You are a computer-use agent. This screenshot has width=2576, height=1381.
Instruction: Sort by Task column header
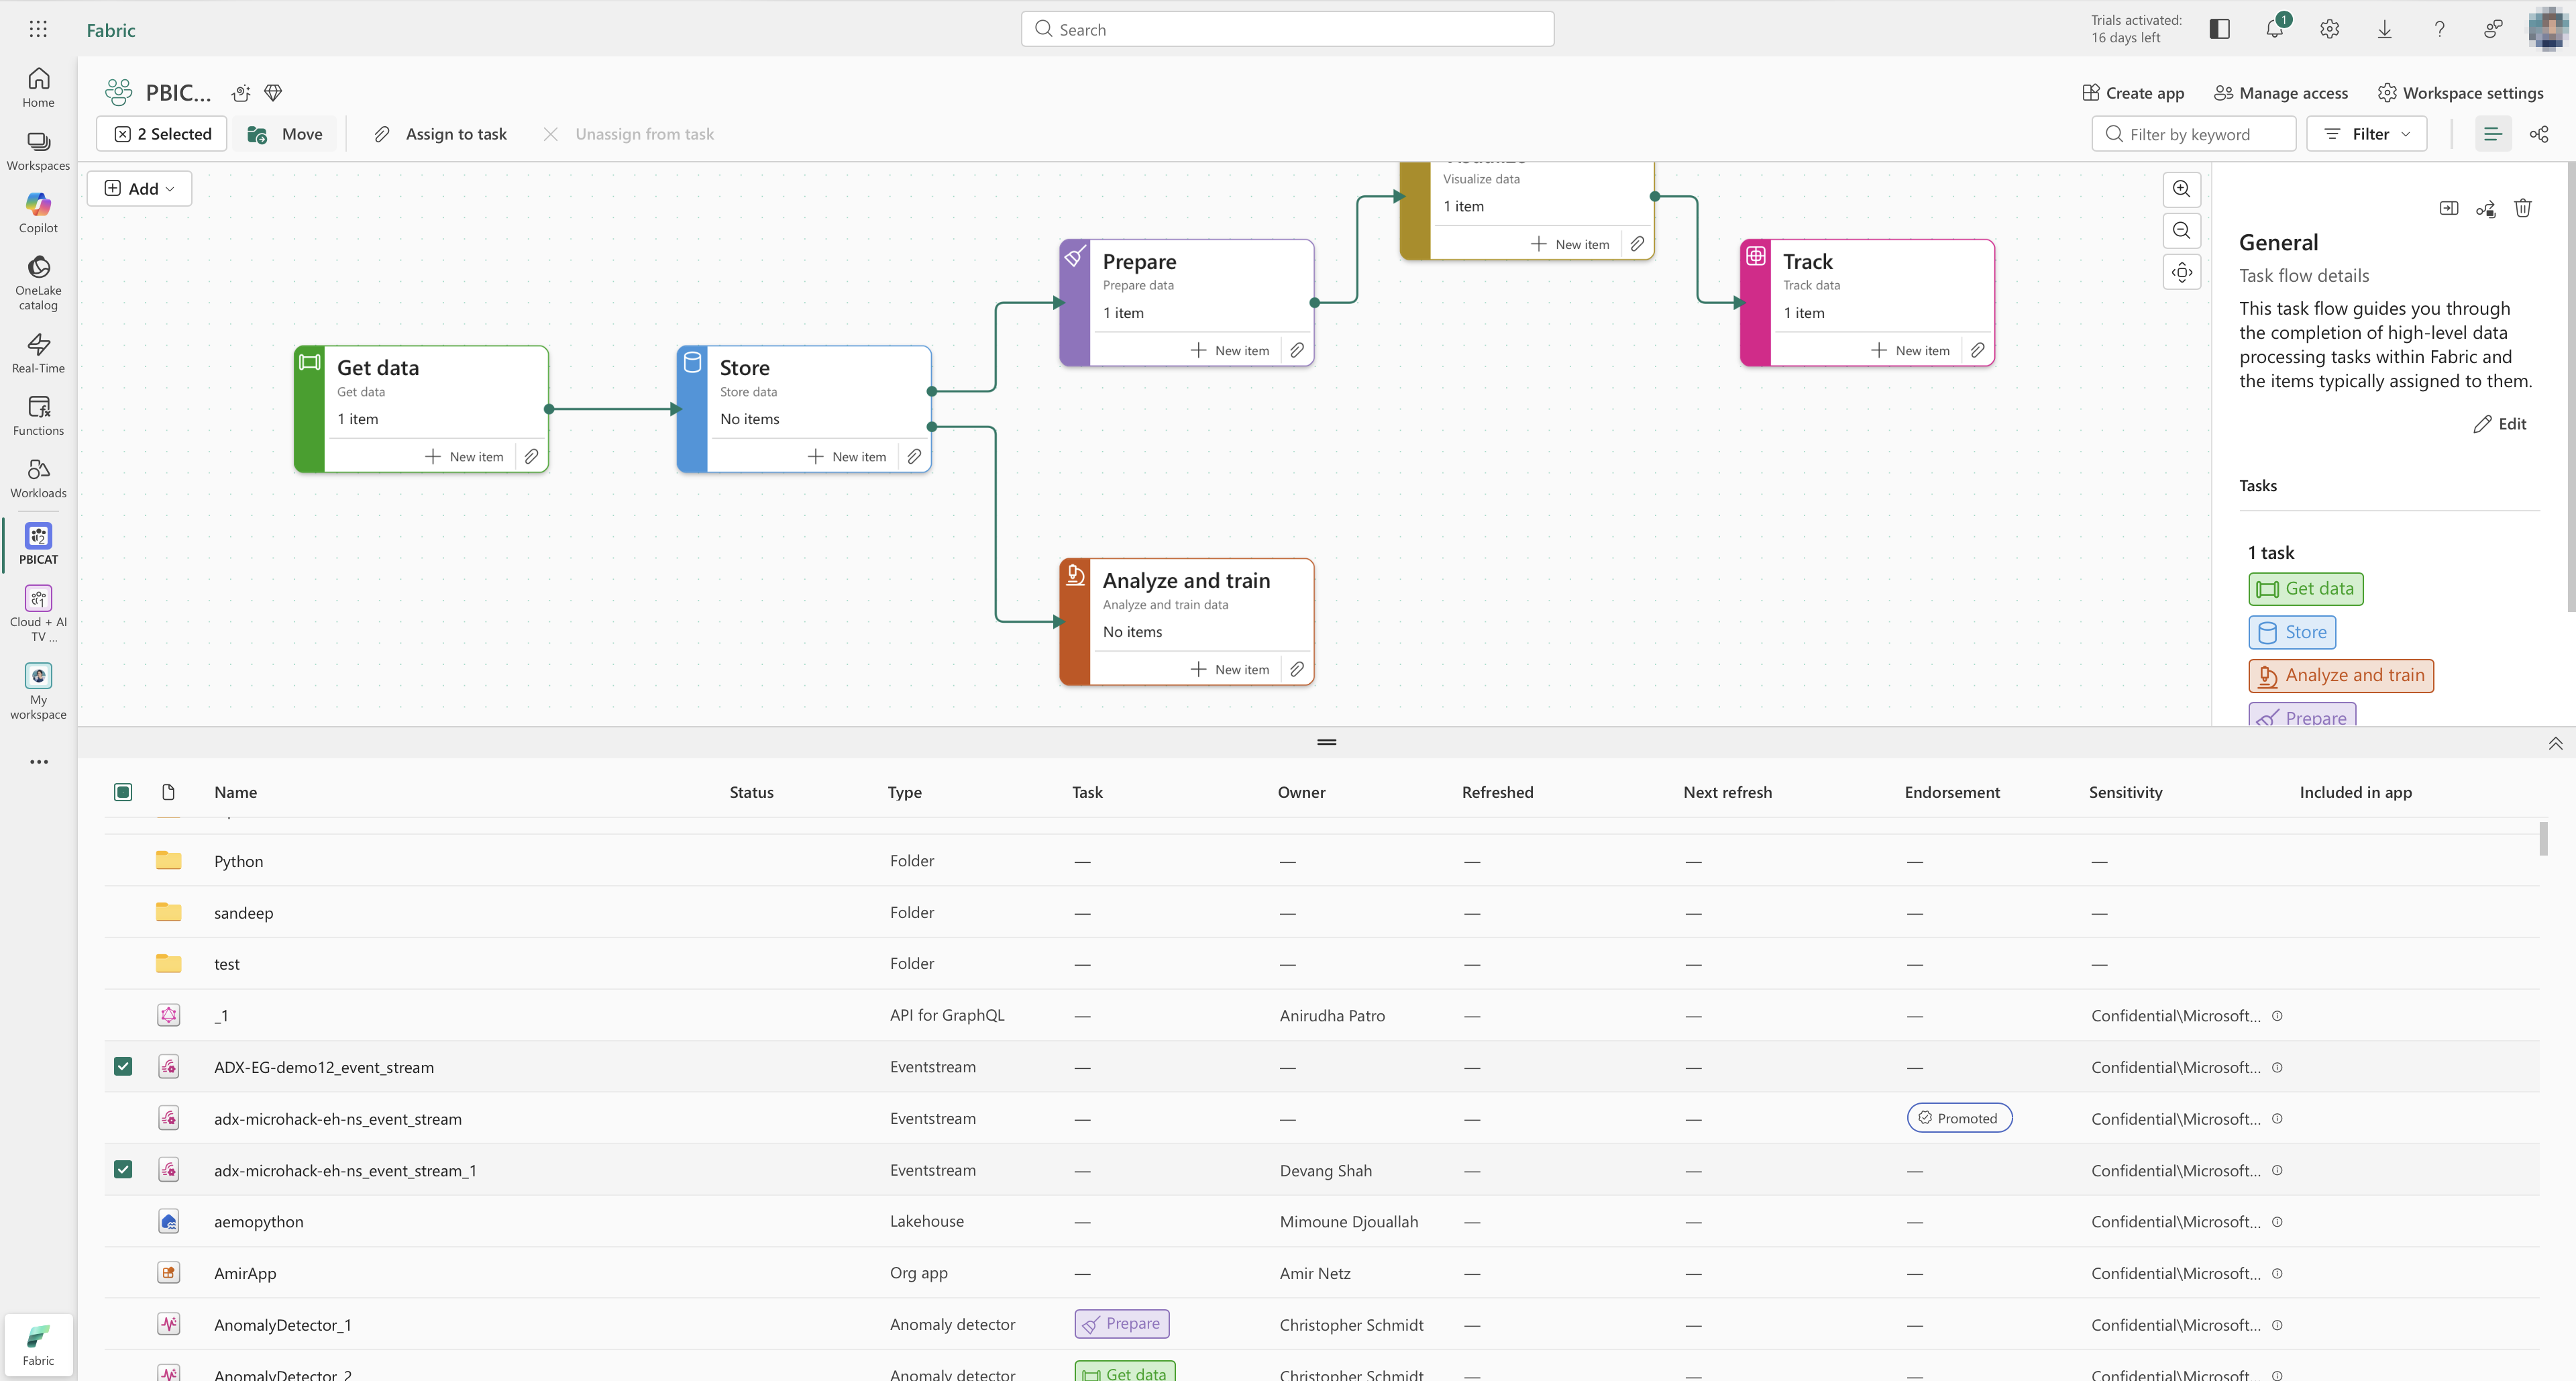1087,792
